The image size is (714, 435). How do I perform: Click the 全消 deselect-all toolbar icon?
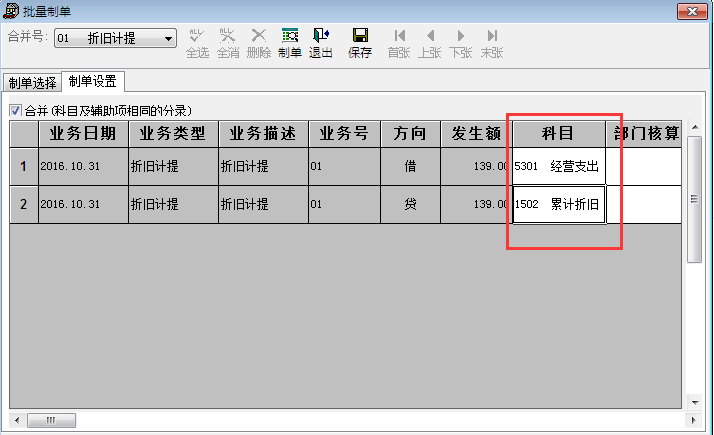click(228, 42)
